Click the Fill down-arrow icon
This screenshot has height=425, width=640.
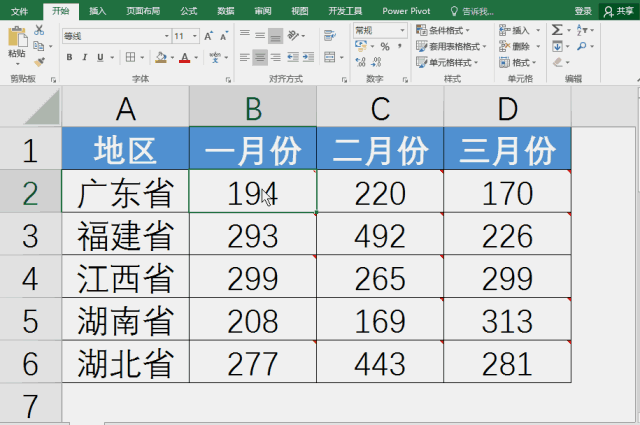click(x=557, y=46)
